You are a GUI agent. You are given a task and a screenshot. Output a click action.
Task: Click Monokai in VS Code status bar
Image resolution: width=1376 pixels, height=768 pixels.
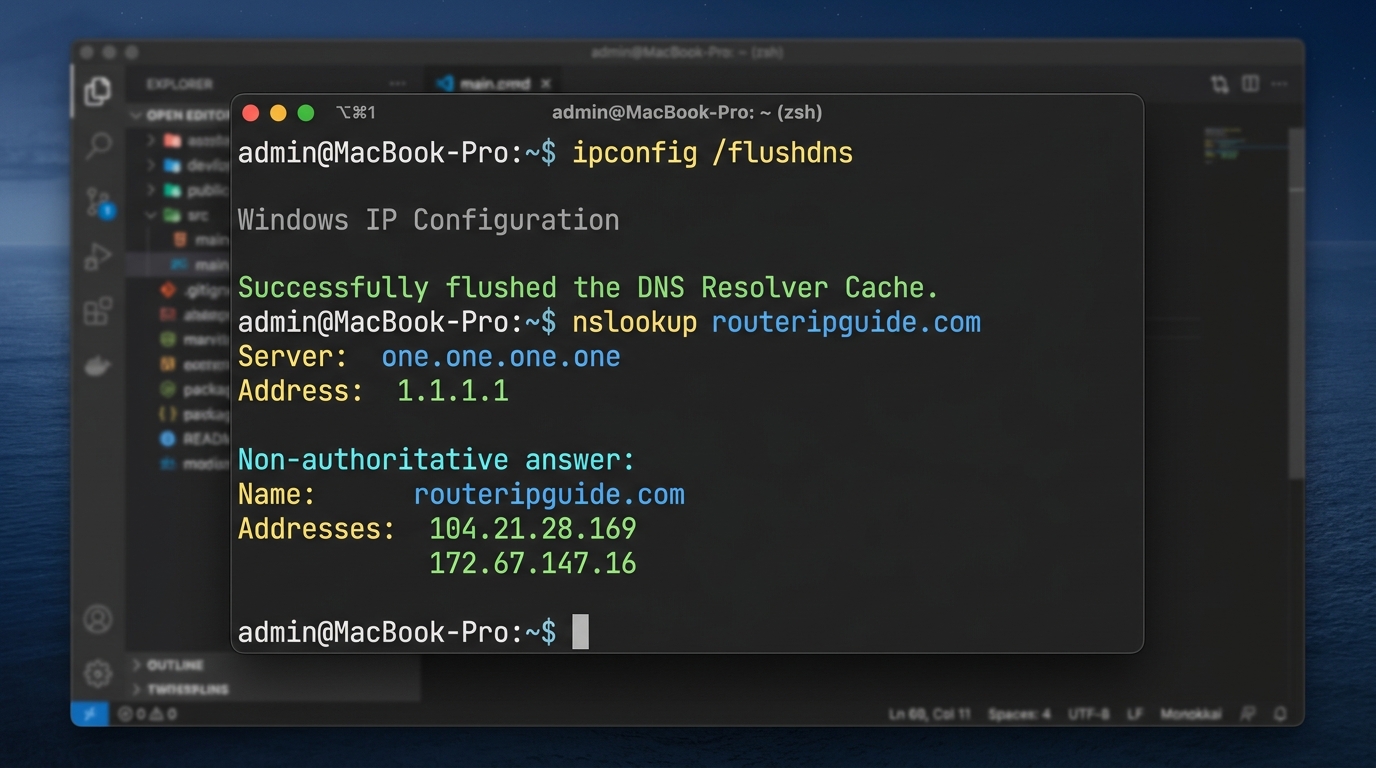point(1191,714)
